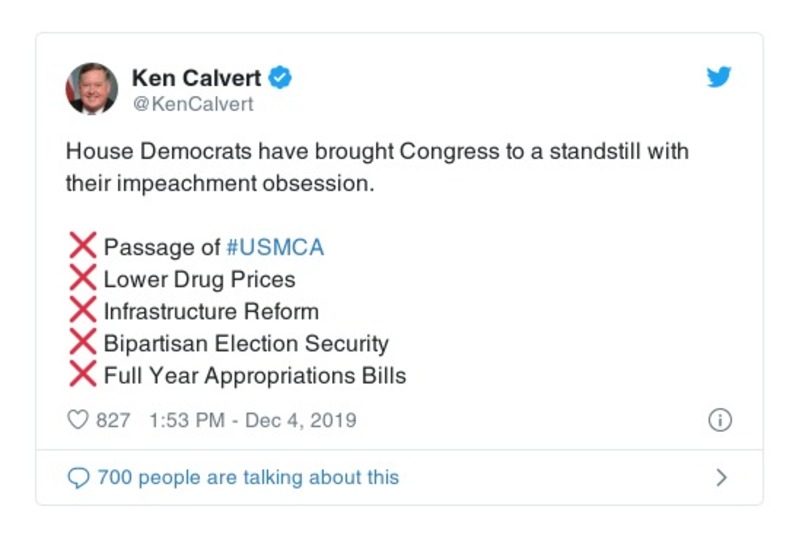This screenshot has width=799, height=538.
Task: Open the #USMCA hashtag link
Action: coord(275,248)
